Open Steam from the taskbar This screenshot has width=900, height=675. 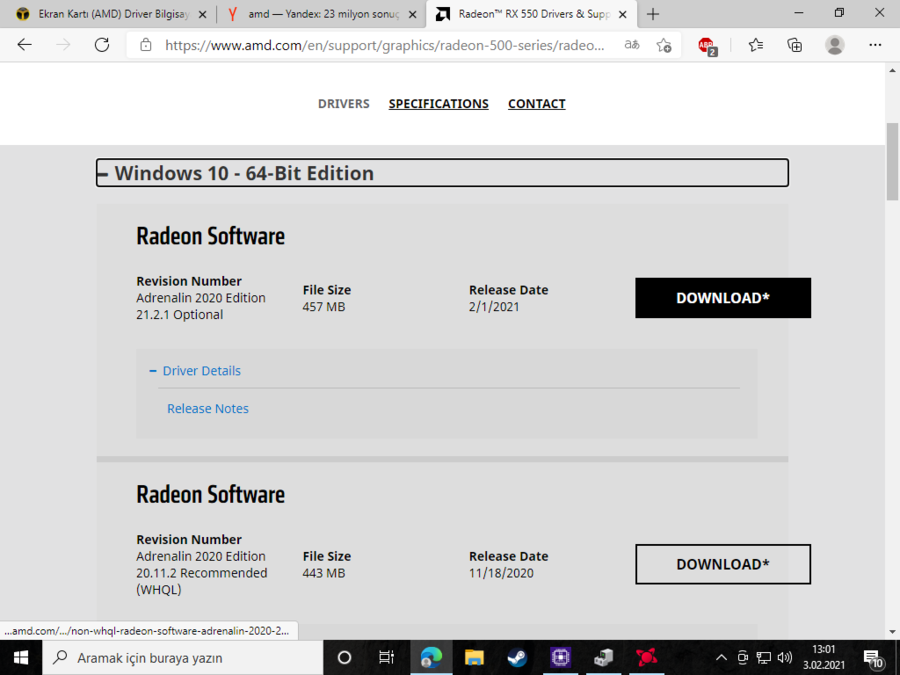tap(517, 658)
